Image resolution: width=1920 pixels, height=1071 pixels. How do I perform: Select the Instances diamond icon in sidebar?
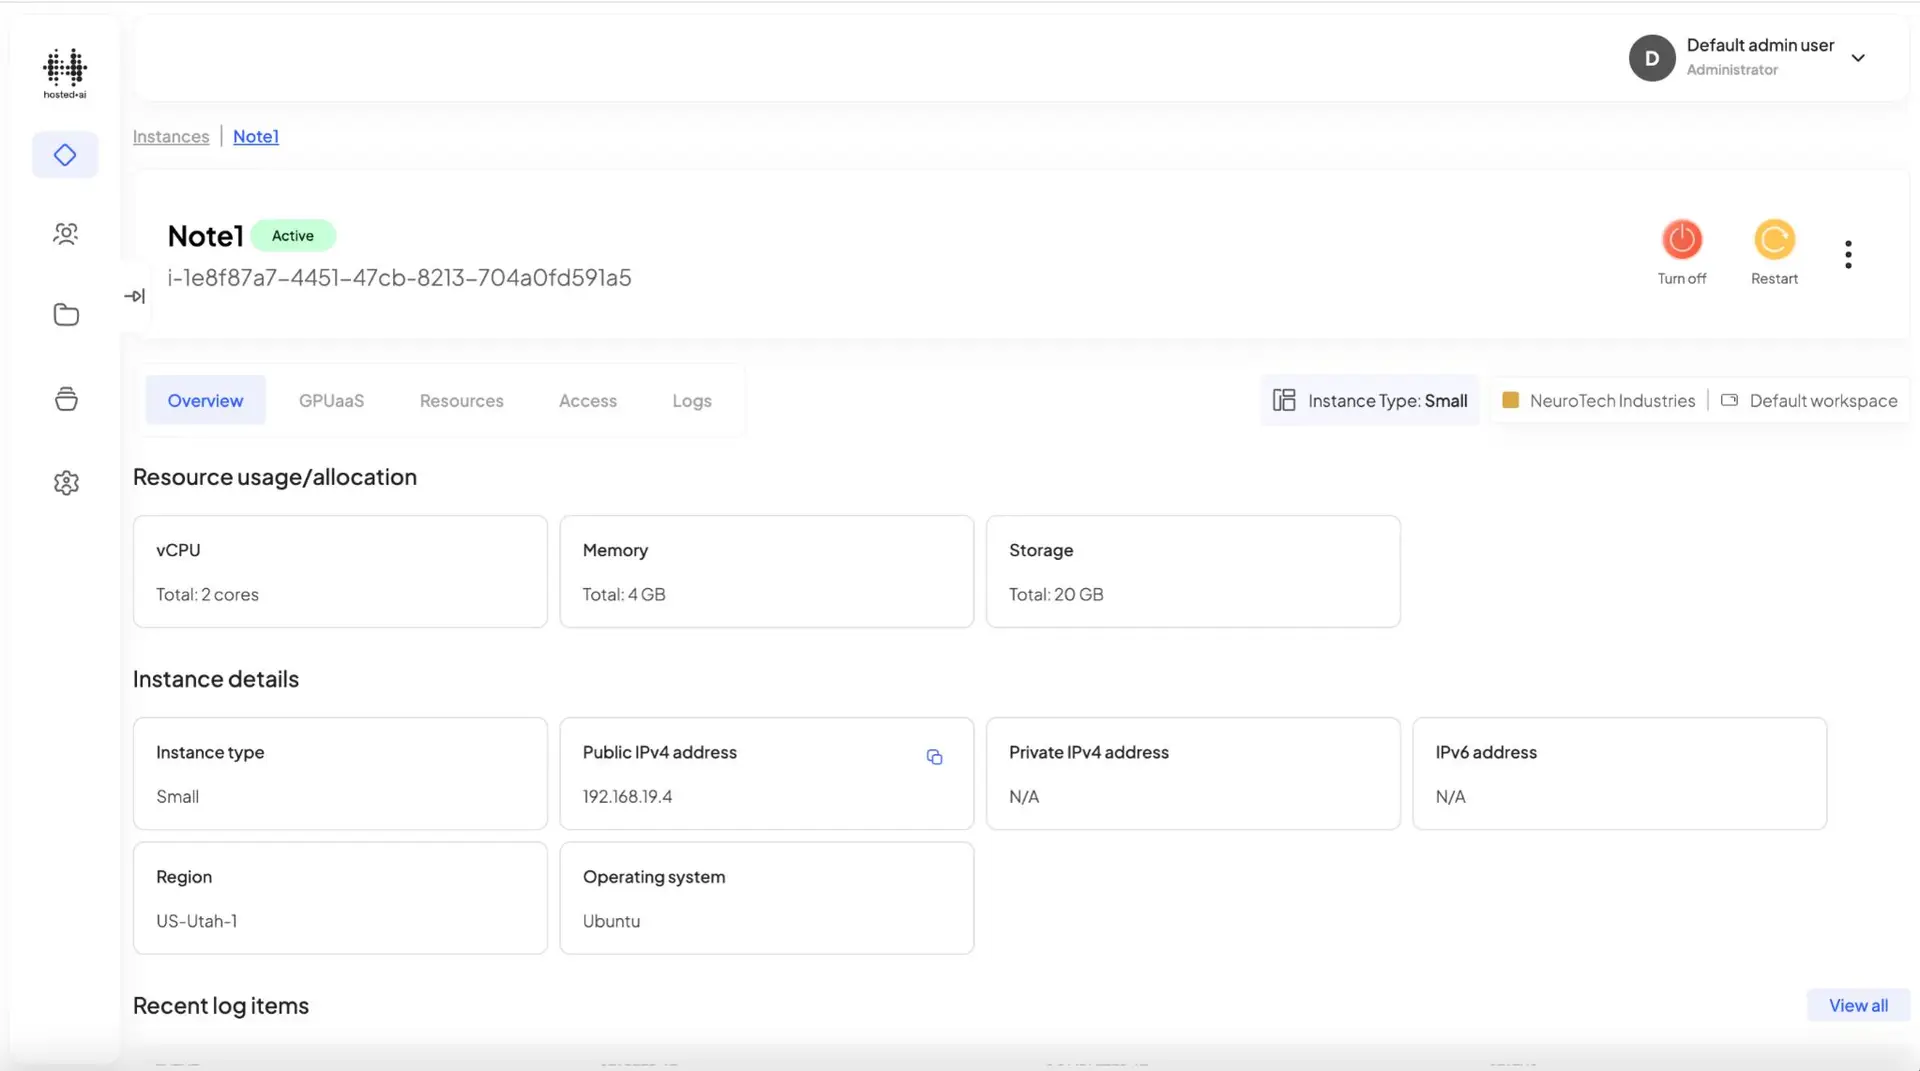tap(65, 154)
